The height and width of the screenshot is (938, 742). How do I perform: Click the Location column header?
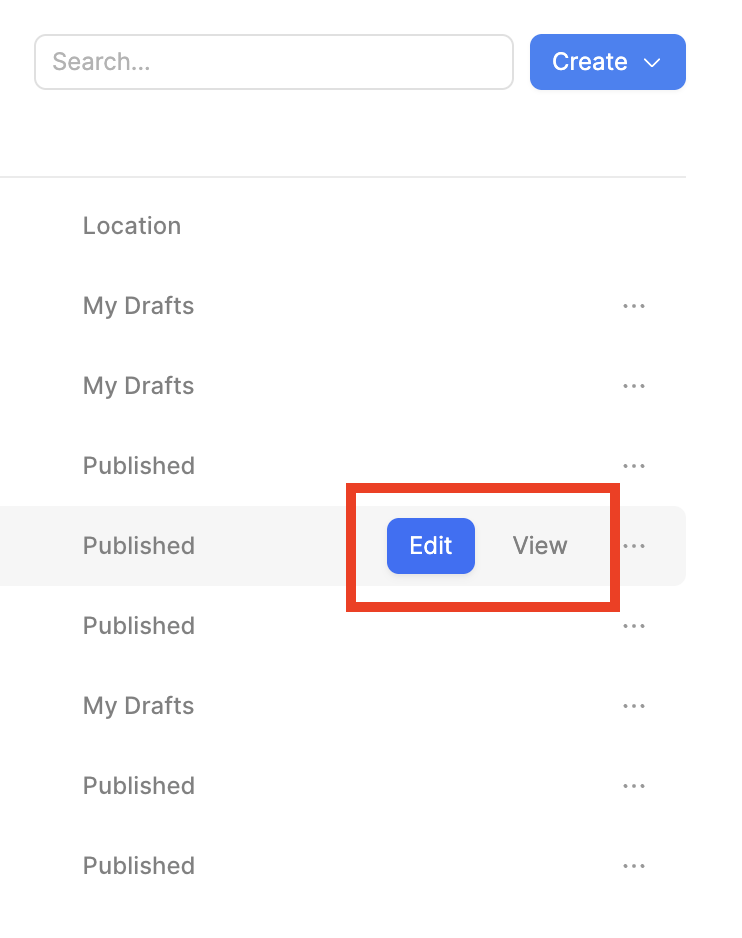(132, 226)
